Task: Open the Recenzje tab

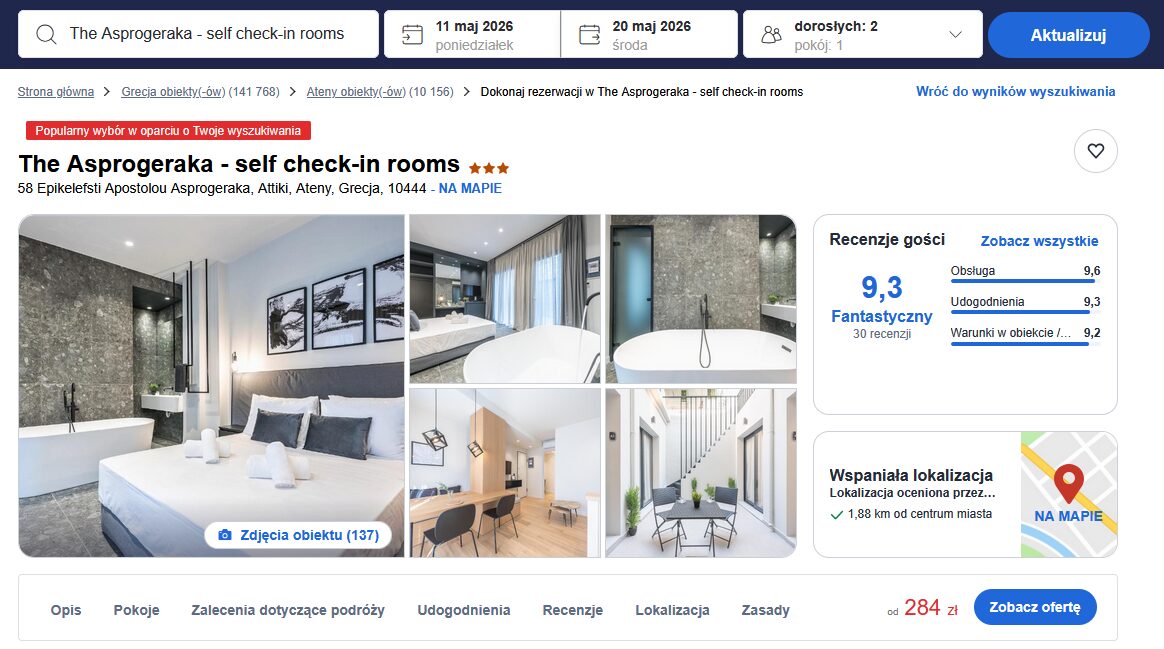Action: click(x=572, y=610)
